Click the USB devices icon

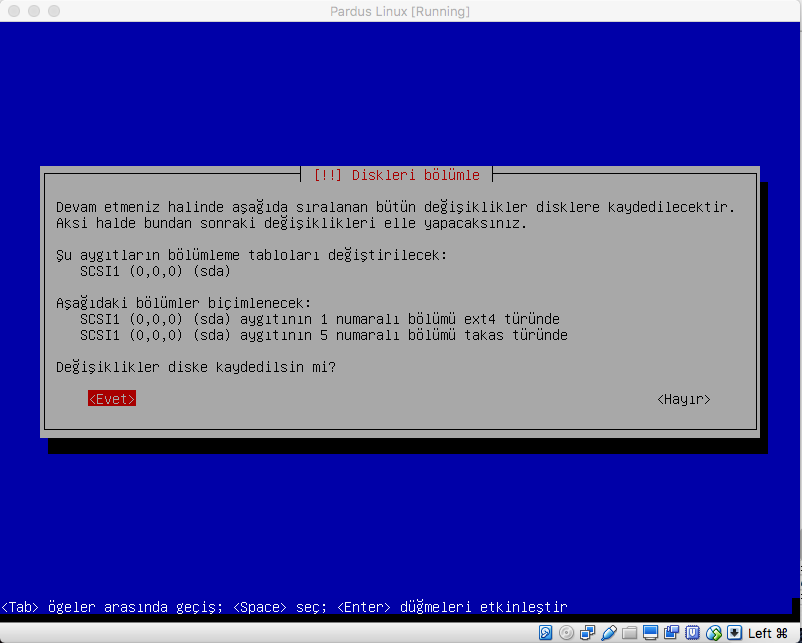click(609, 633)
